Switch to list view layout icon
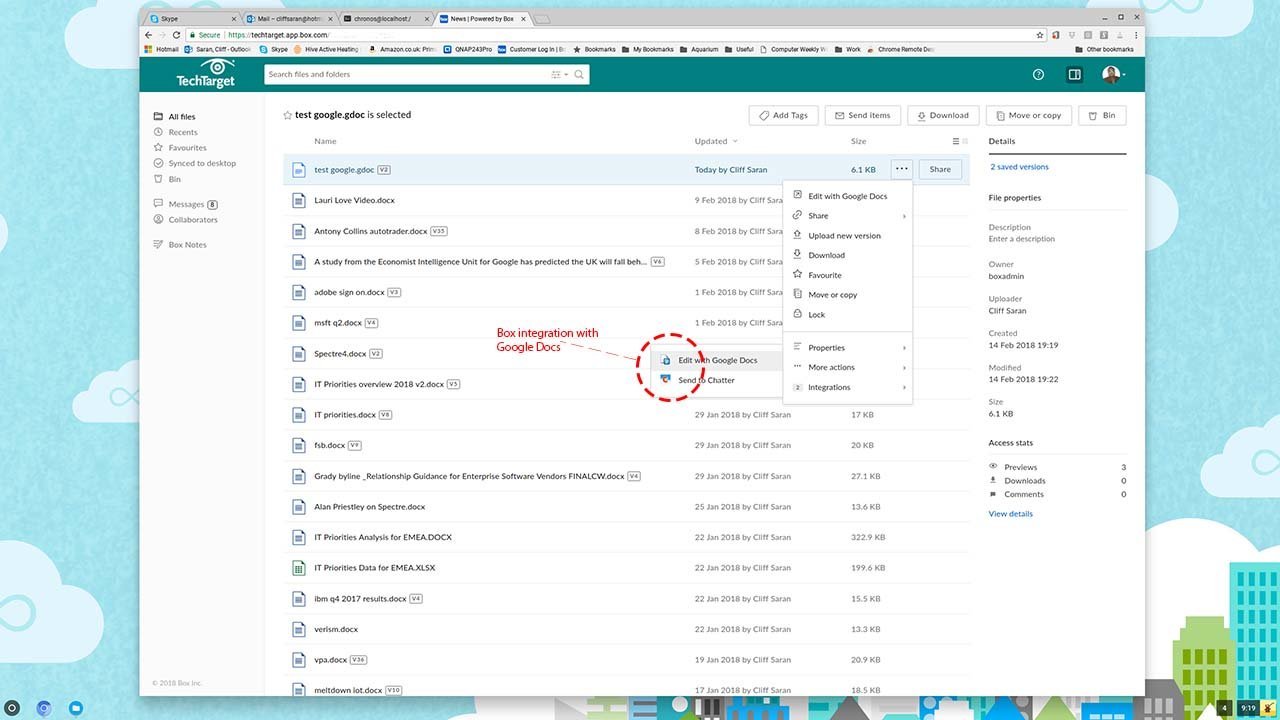This screenshot has height=720, width=1280. pyautogui.click(x=956, y=142)
